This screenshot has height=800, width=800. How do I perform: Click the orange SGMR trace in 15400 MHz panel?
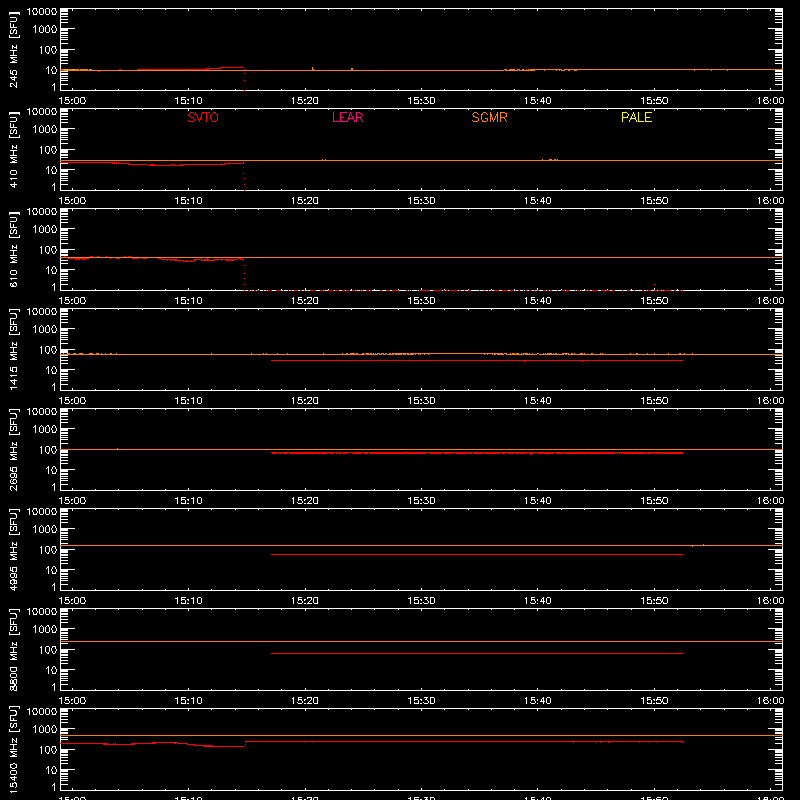pyautogui.click(x=421, y=736)
